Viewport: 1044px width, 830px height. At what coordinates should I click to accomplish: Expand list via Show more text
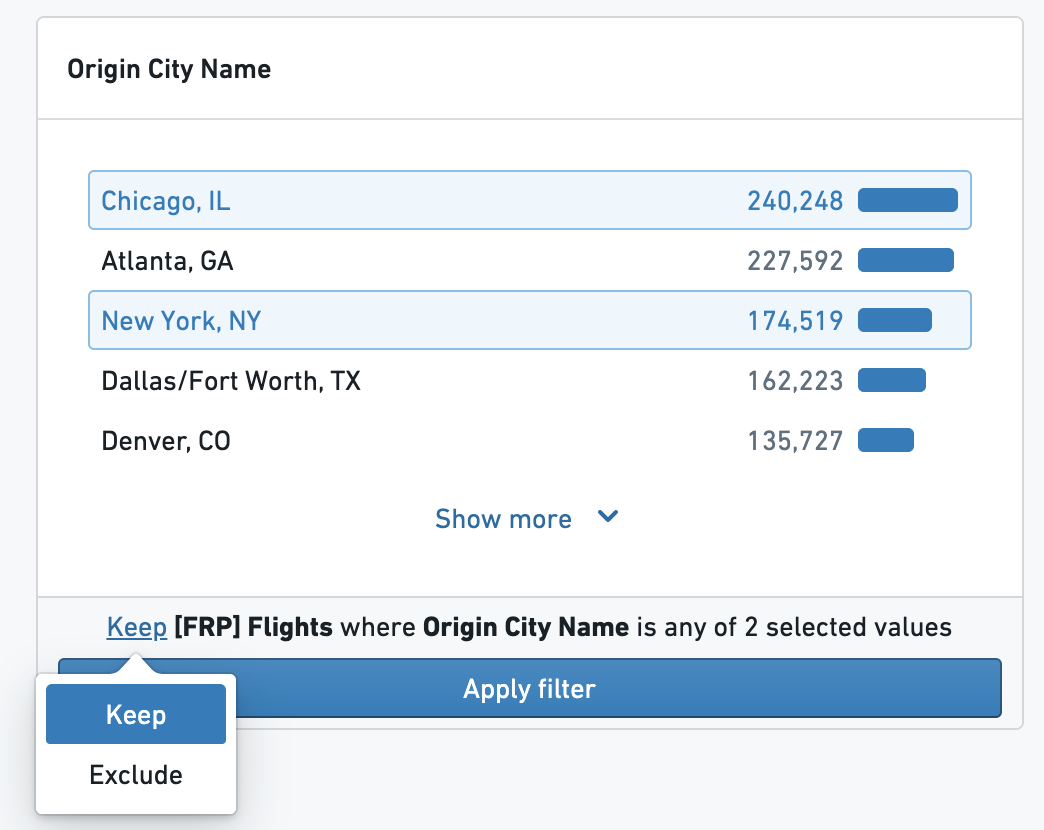503,519
